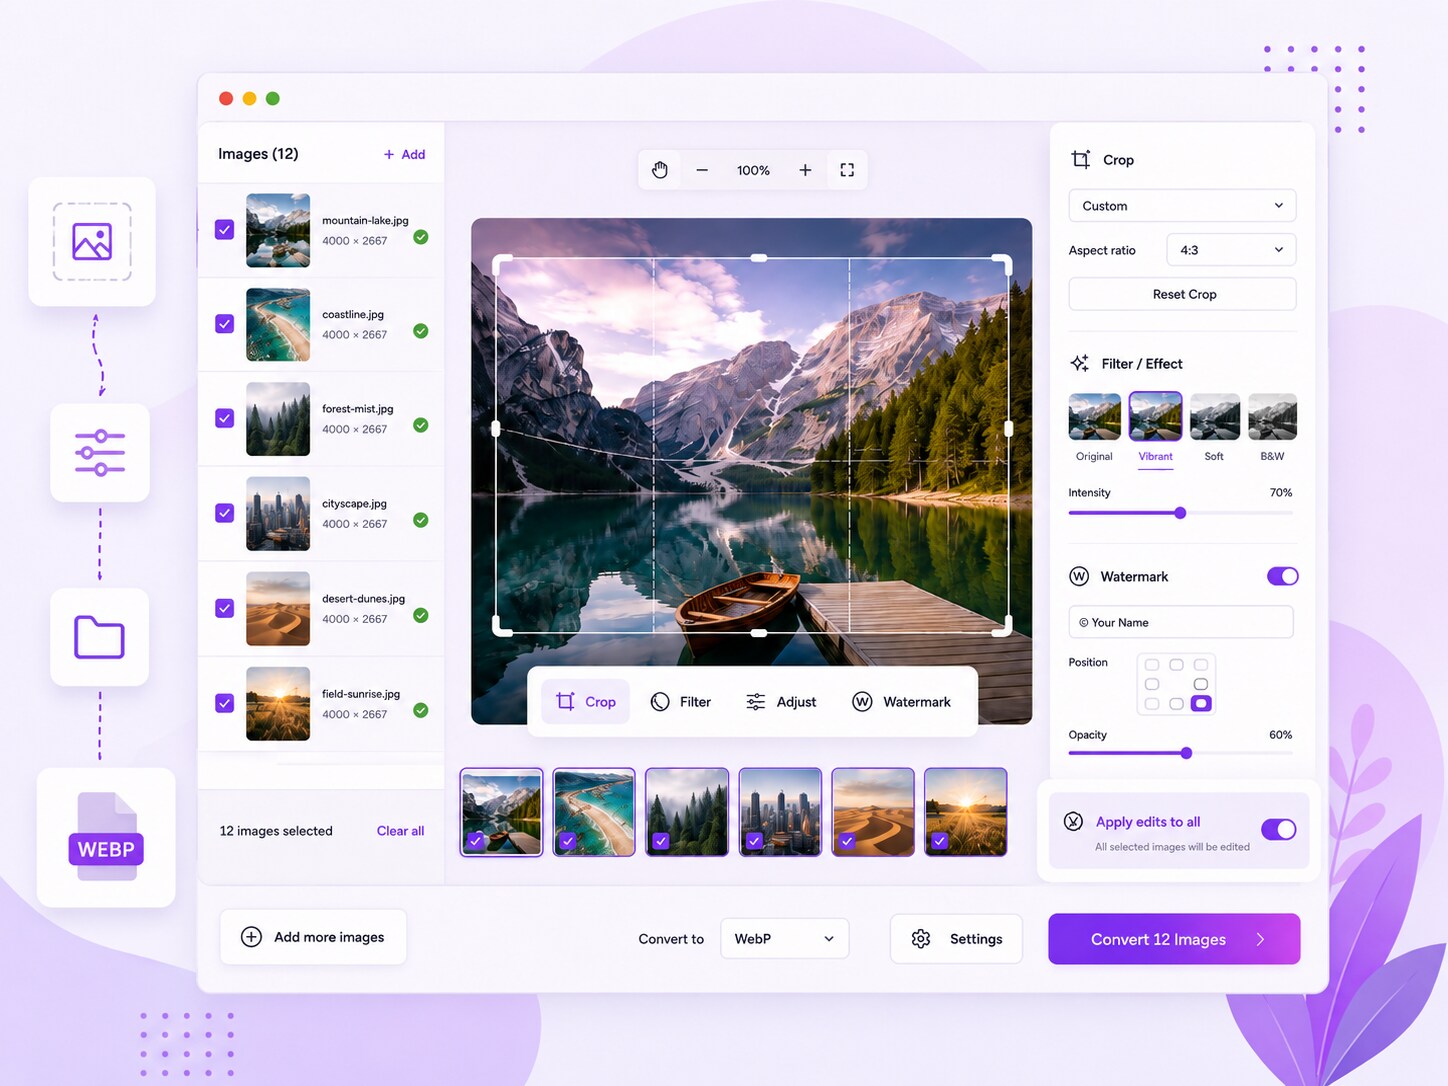The width and height of the screenshot is (1448, 1086).
Task: Click the green check beside coastline.jpg
Action: 421,331
